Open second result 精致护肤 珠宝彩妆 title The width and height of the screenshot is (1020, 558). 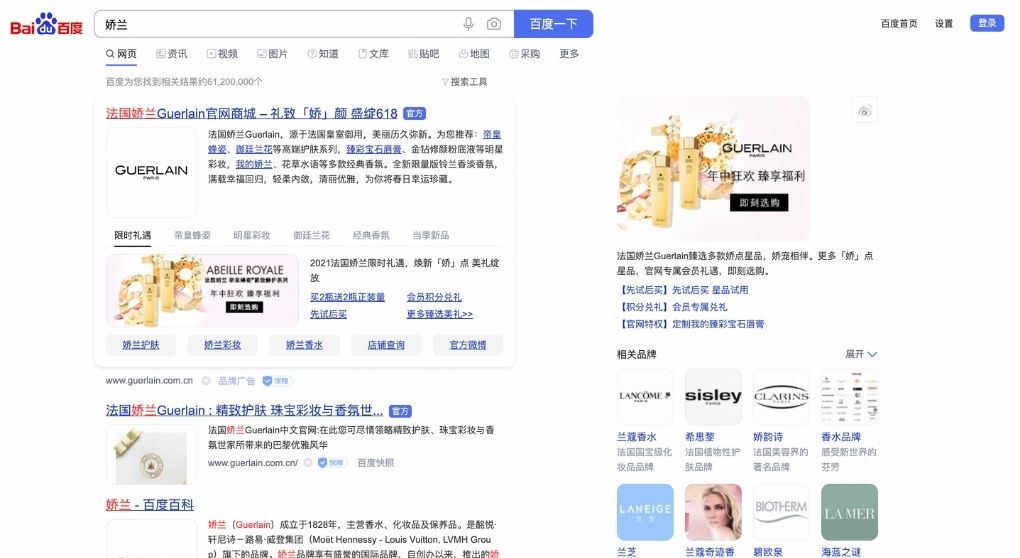(245, 411)
